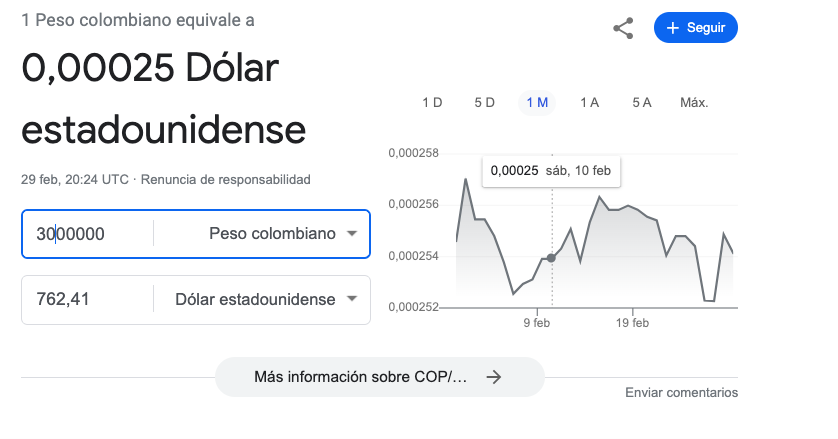This screenshot has width=838, height=439.
Task: Focus the 762,41 dollar amount field
Action: pos(88,299)
